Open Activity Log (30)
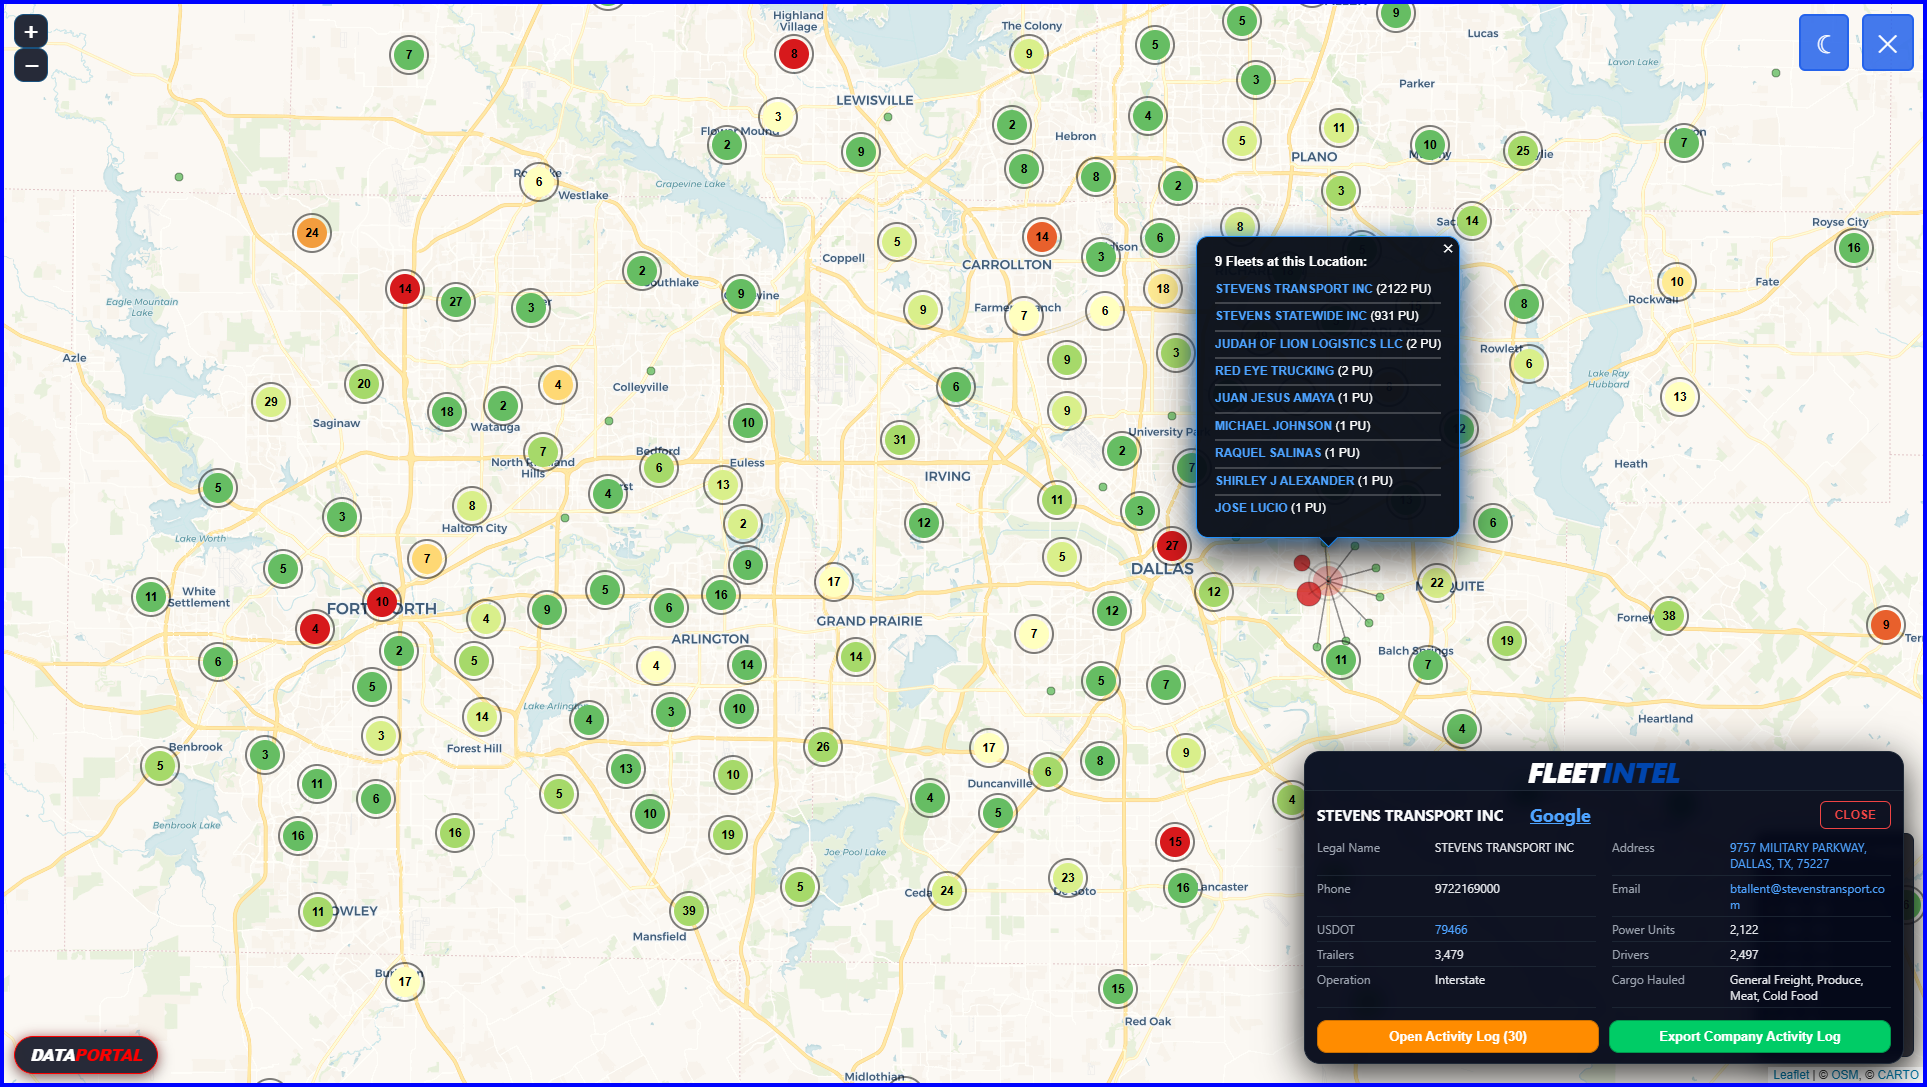1927x1087 pixels. pyautogui.click(x=1456, y=1036)
